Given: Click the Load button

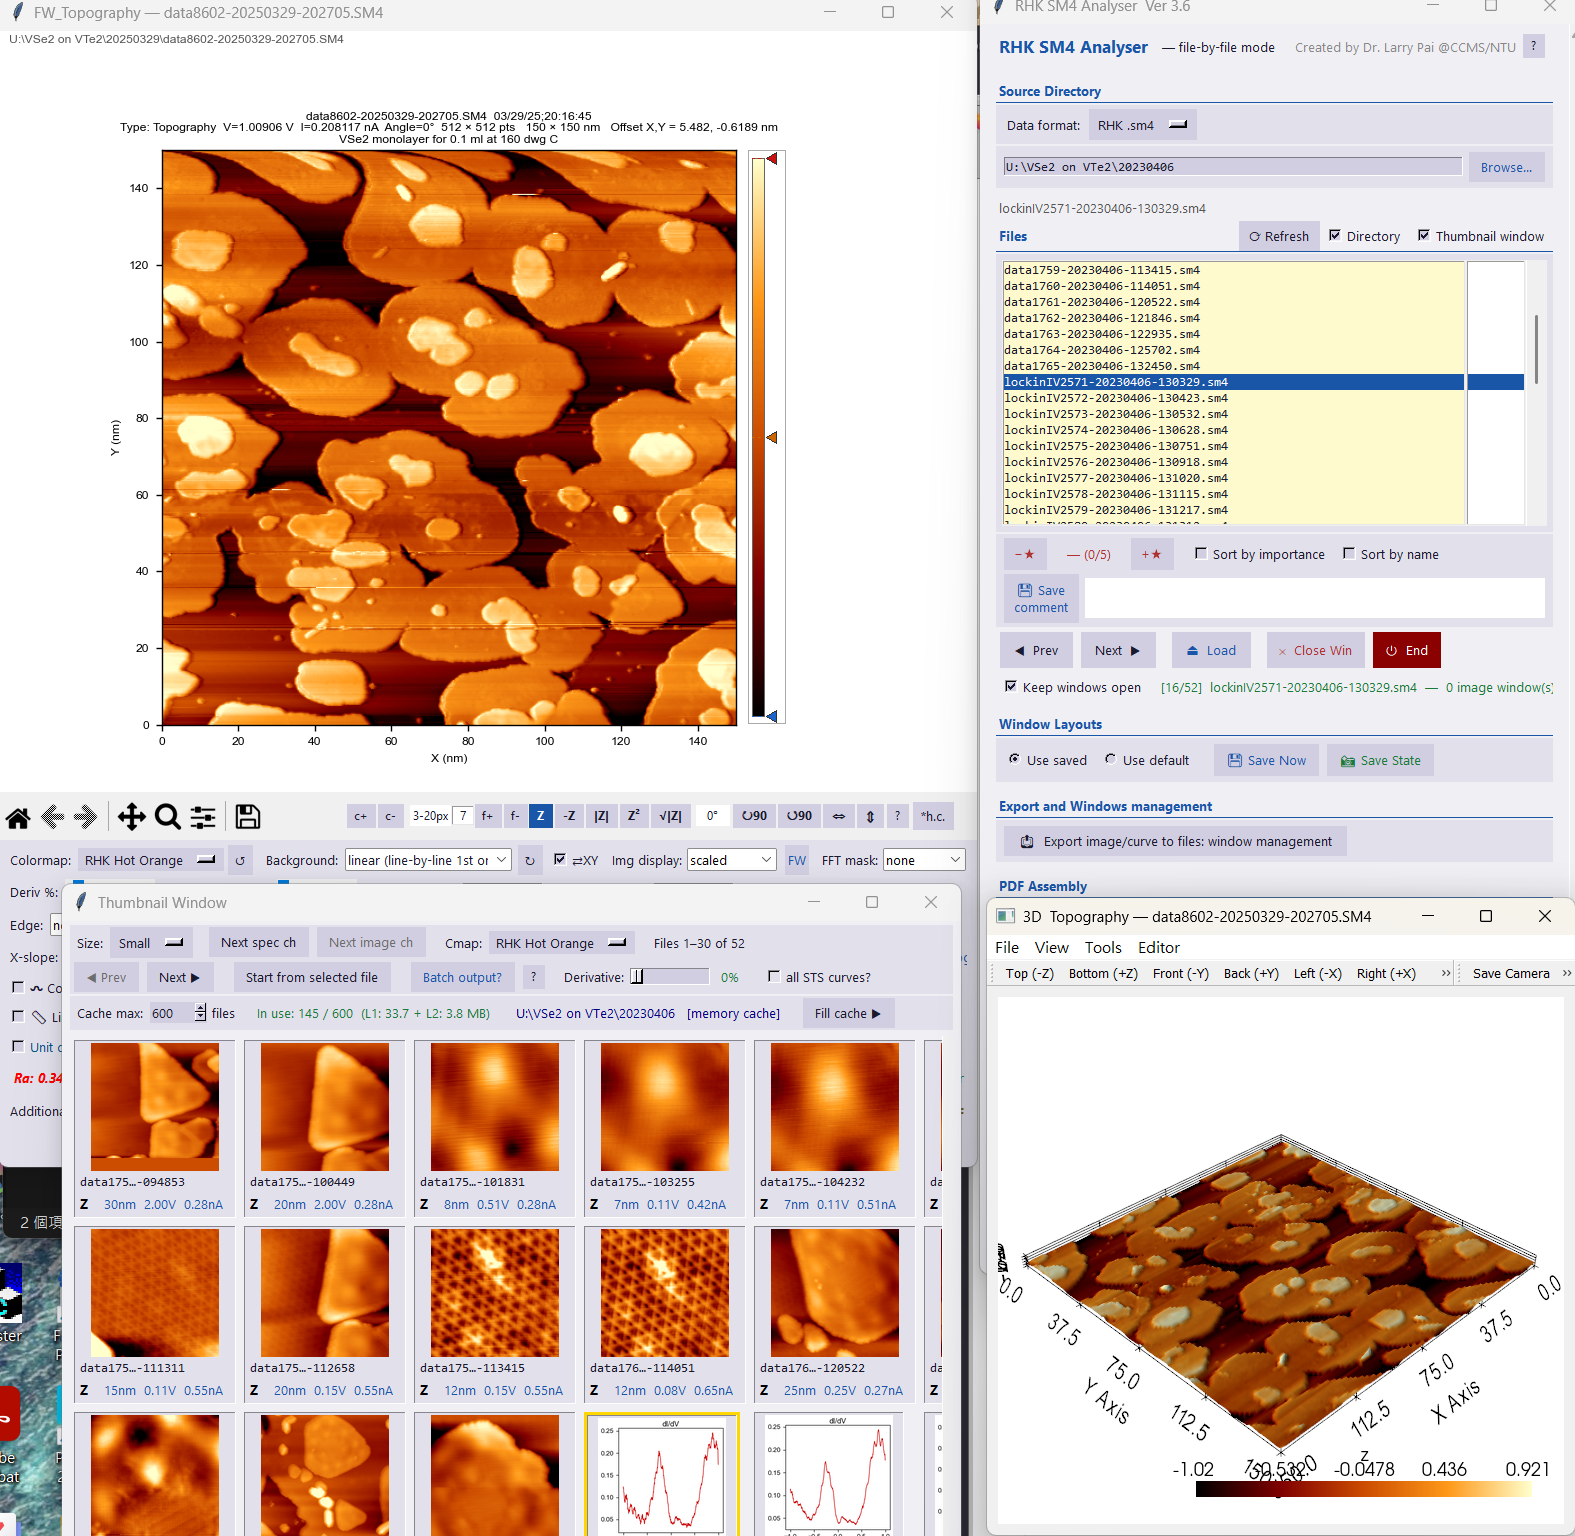Looking at the screenshot, I should (x=1211, y=650).
